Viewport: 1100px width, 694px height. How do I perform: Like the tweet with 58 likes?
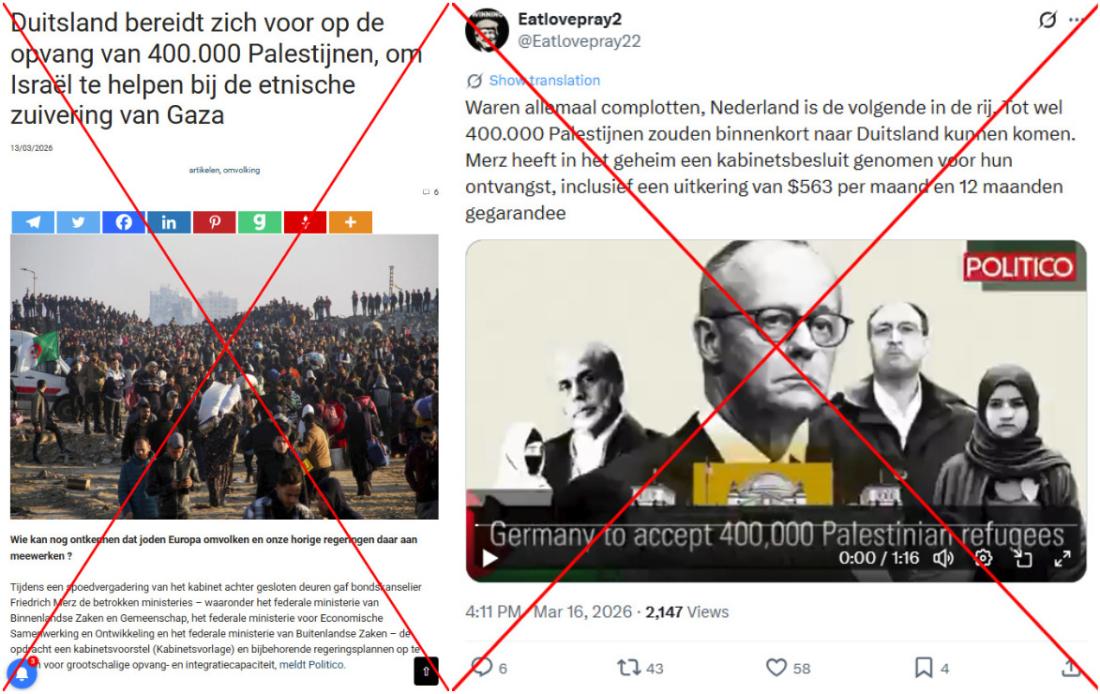(776, 667)
